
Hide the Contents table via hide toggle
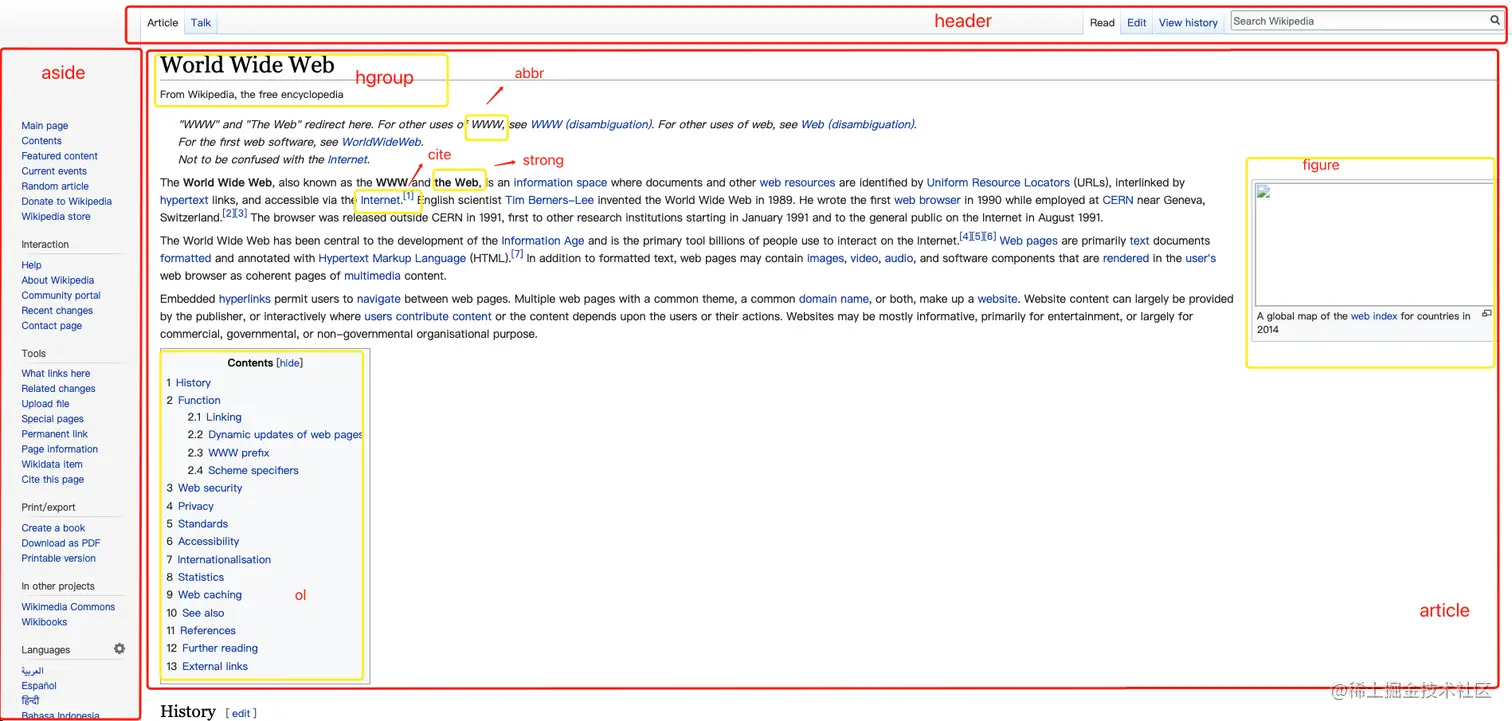click(289, 363)
